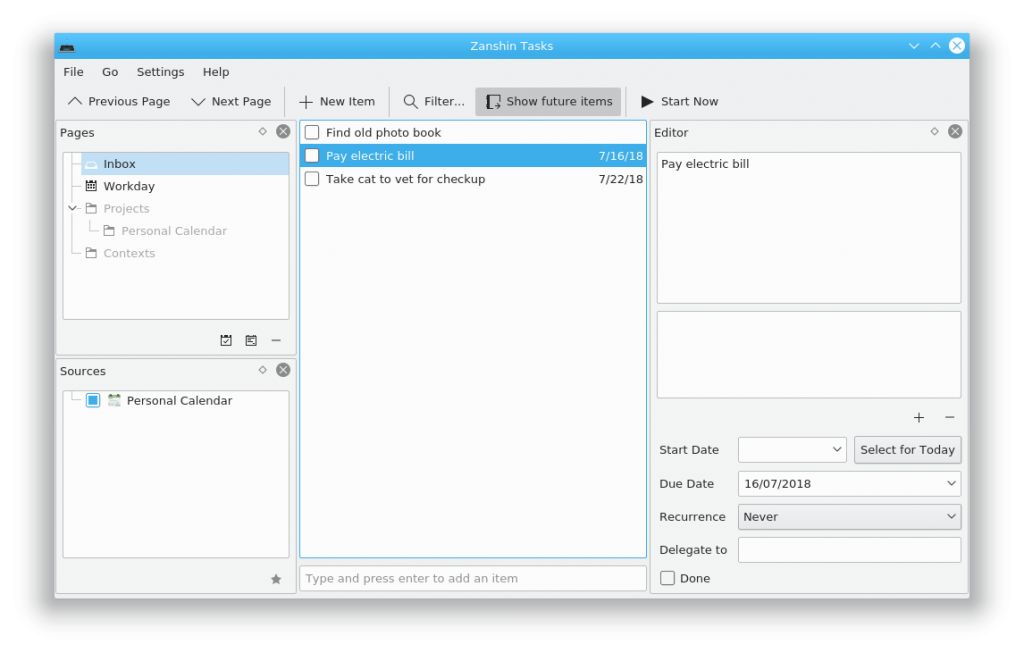Click Start Now play button
The width and height of the screenshot is (1024, 653).
[679, 101]
